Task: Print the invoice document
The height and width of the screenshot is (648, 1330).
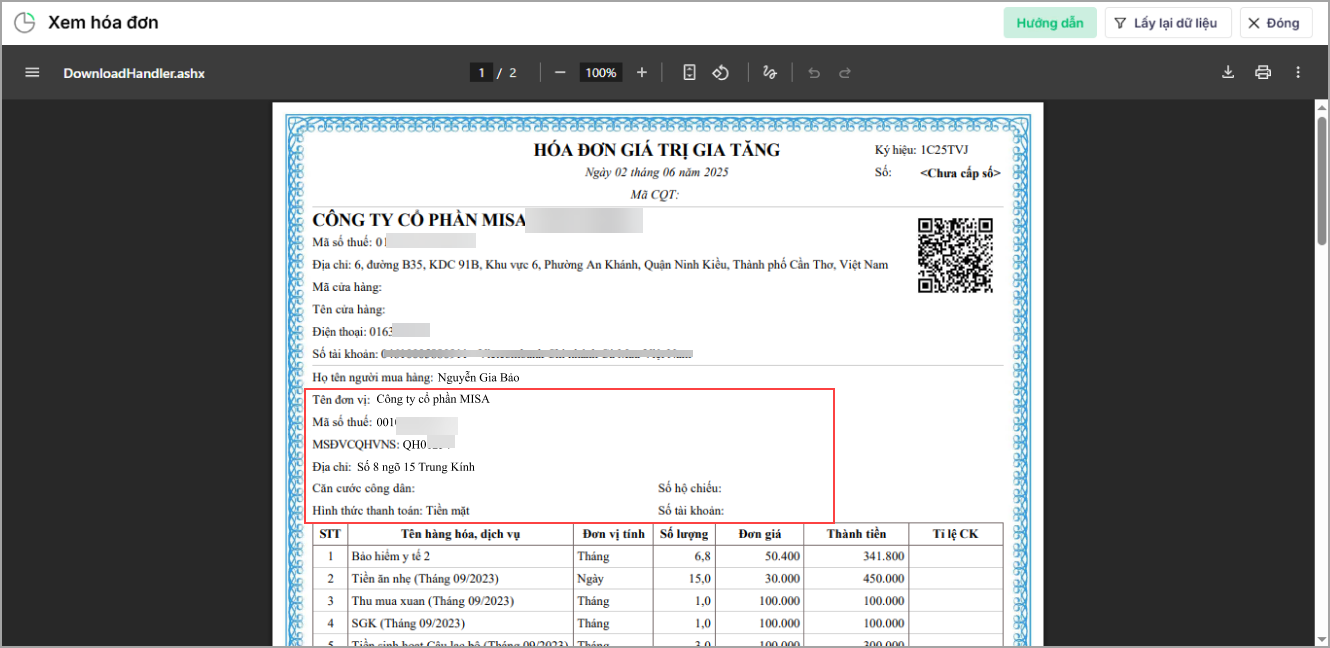Action: (1263, 73)
